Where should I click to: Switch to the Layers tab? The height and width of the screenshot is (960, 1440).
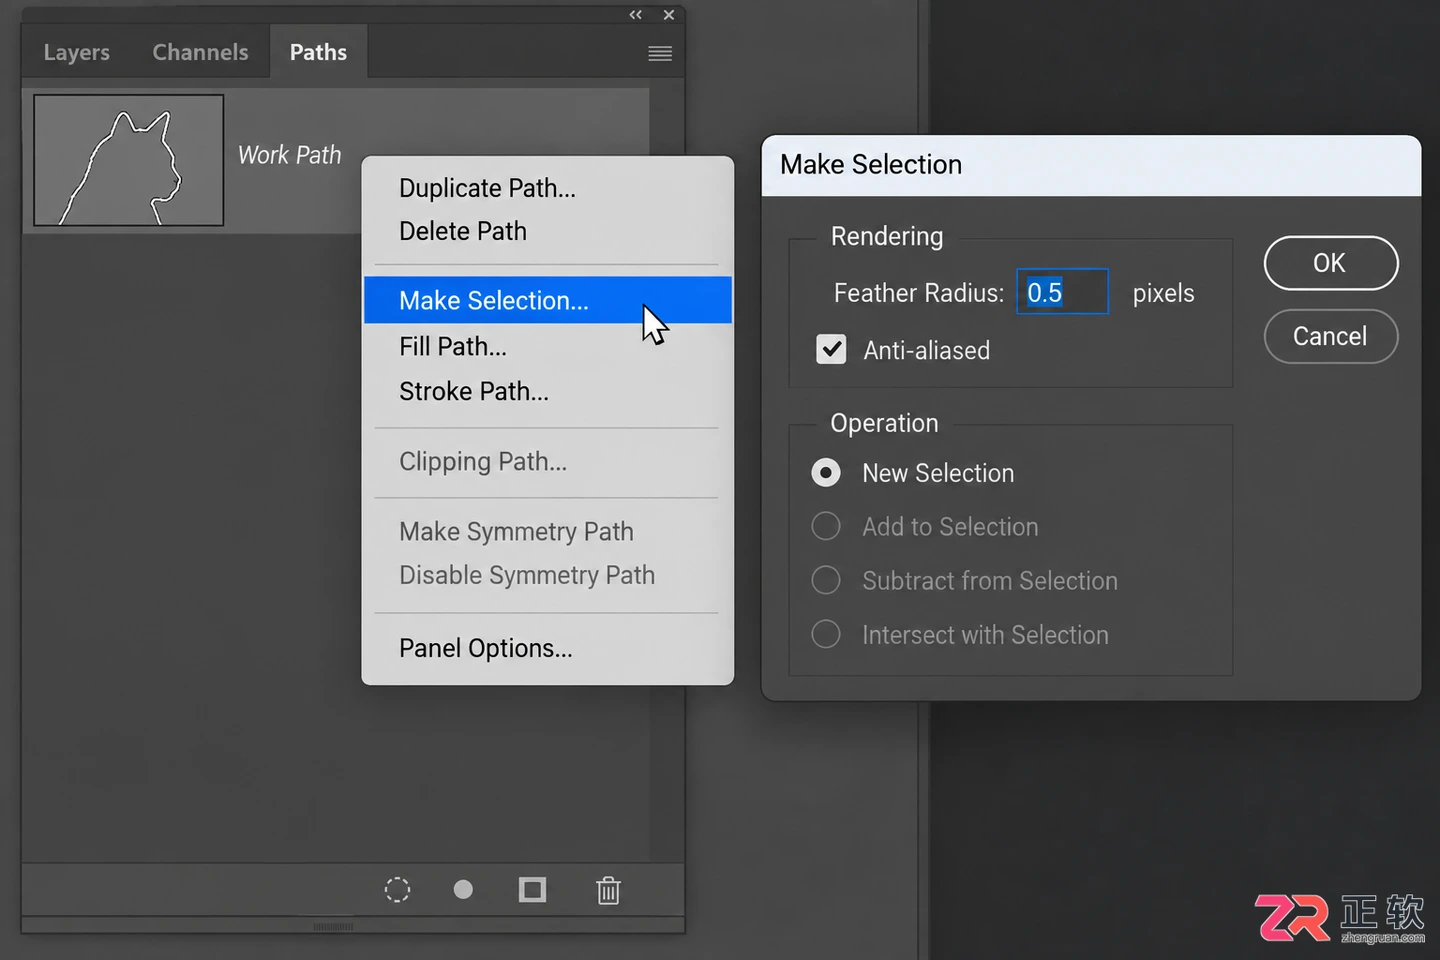click(x=77, y=52)
